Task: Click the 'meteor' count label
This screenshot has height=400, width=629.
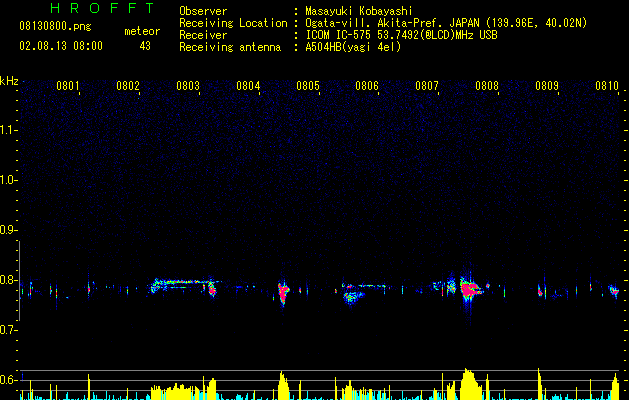Action: pyautogui.click(x=142, y=31)
